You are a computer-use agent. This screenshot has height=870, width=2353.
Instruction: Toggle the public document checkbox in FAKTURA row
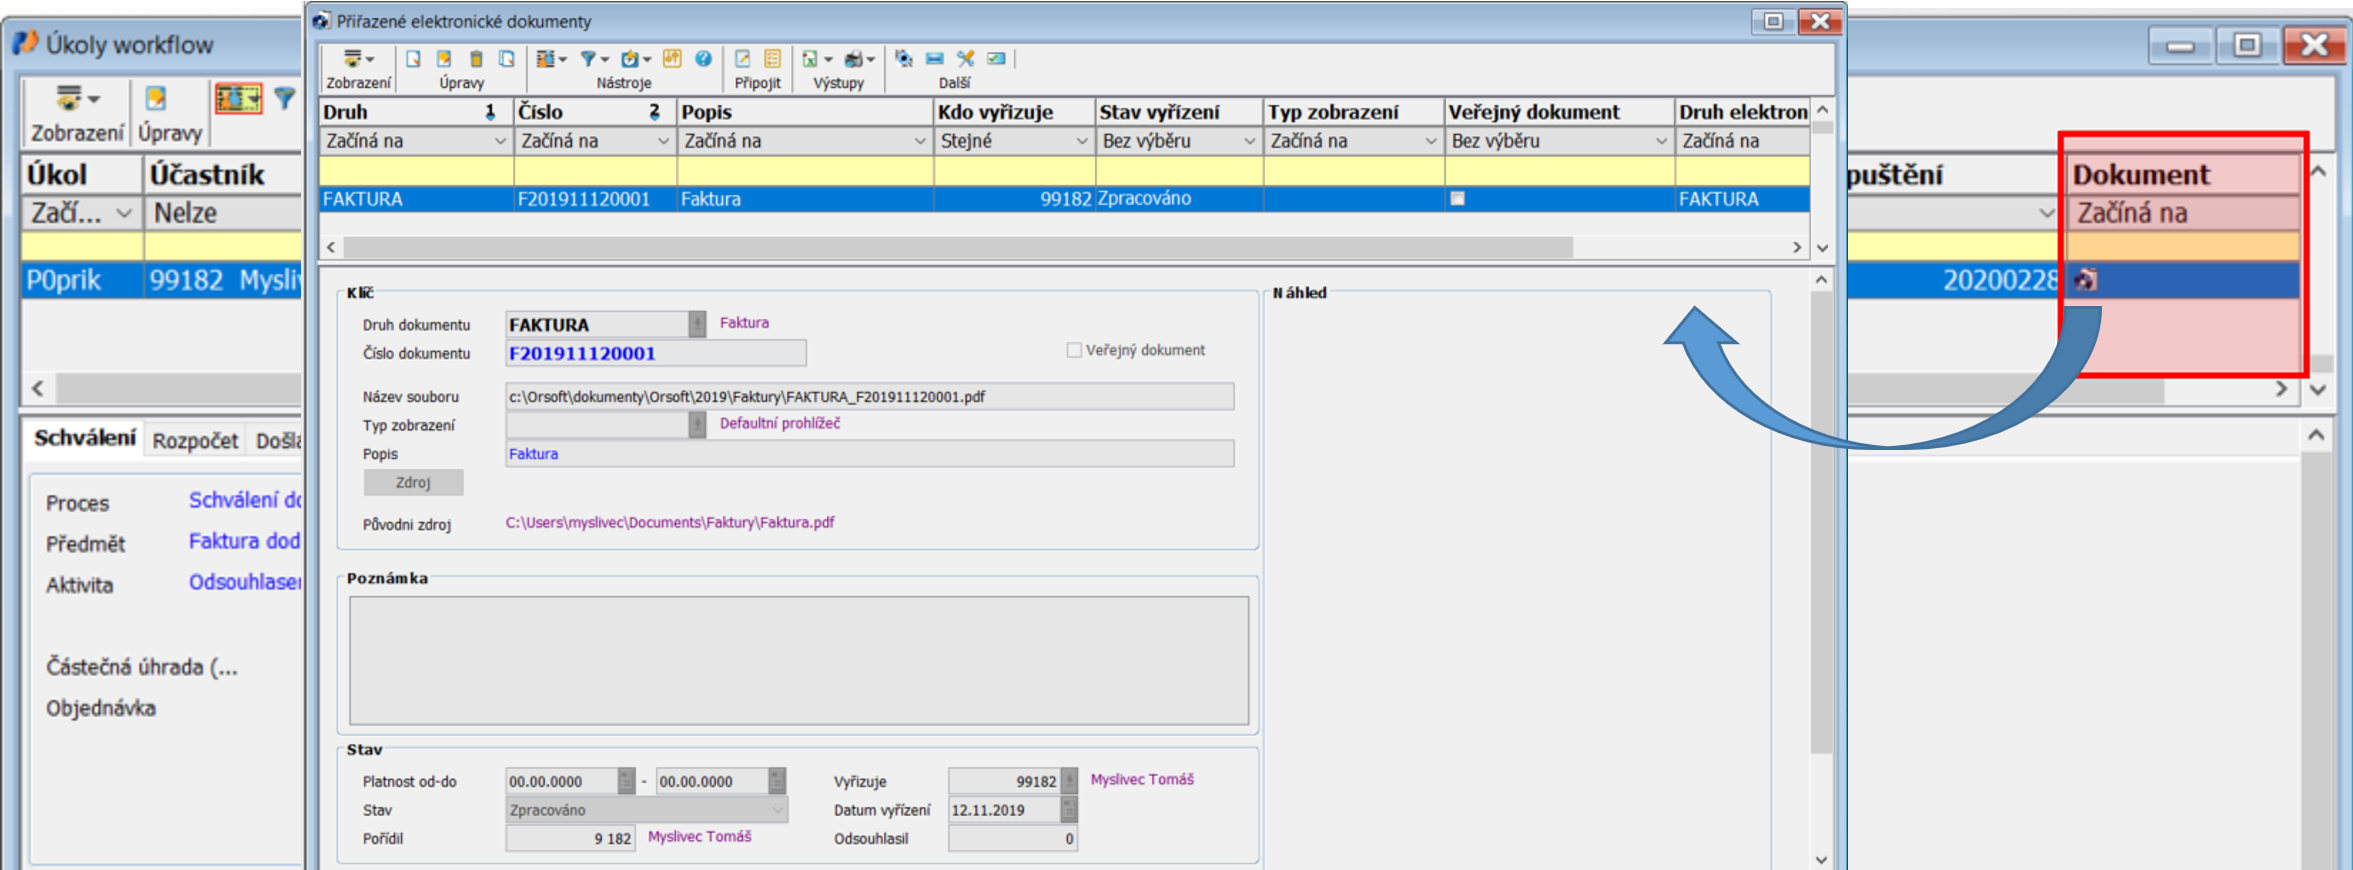coord(1457,199)
